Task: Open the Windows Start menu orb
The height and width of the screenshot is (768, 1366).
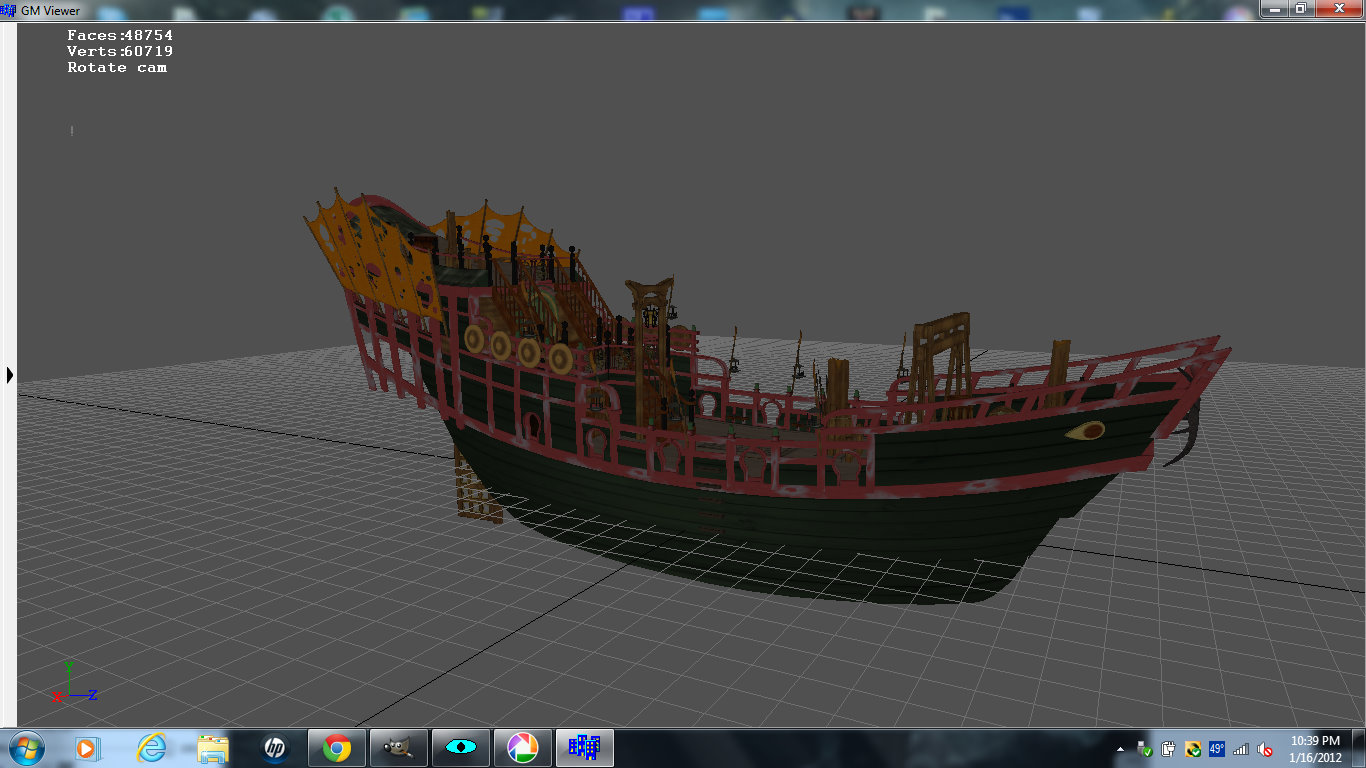Action: 26,747
